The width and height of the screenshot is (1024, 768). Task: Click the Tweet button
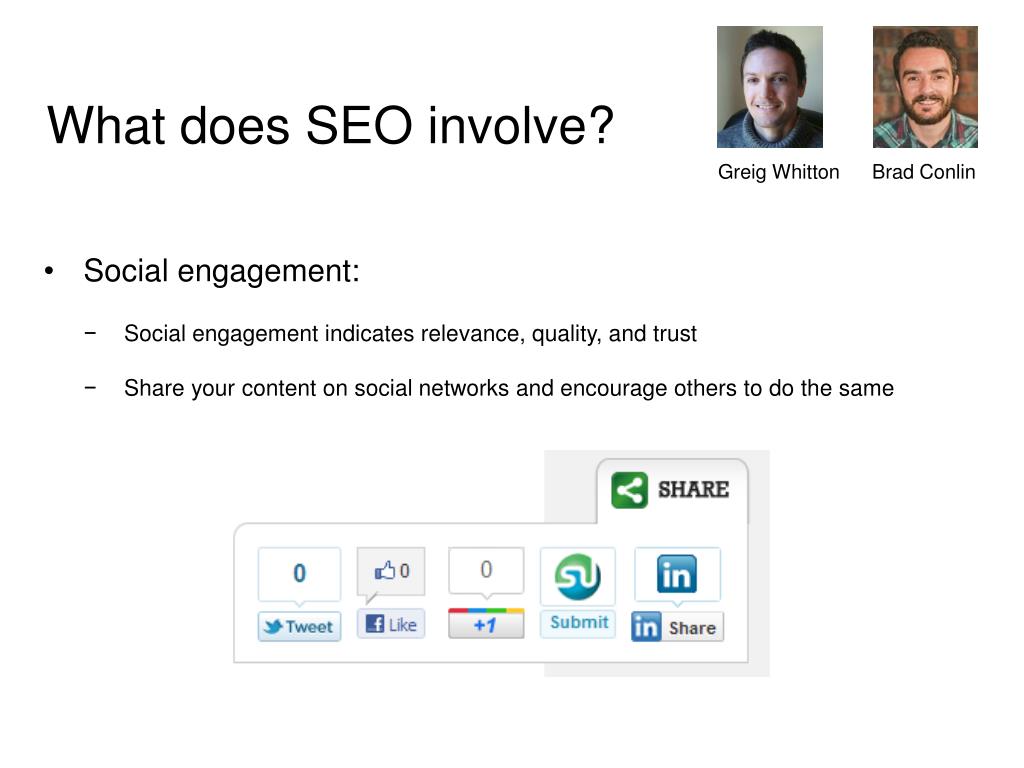(299, 626)
